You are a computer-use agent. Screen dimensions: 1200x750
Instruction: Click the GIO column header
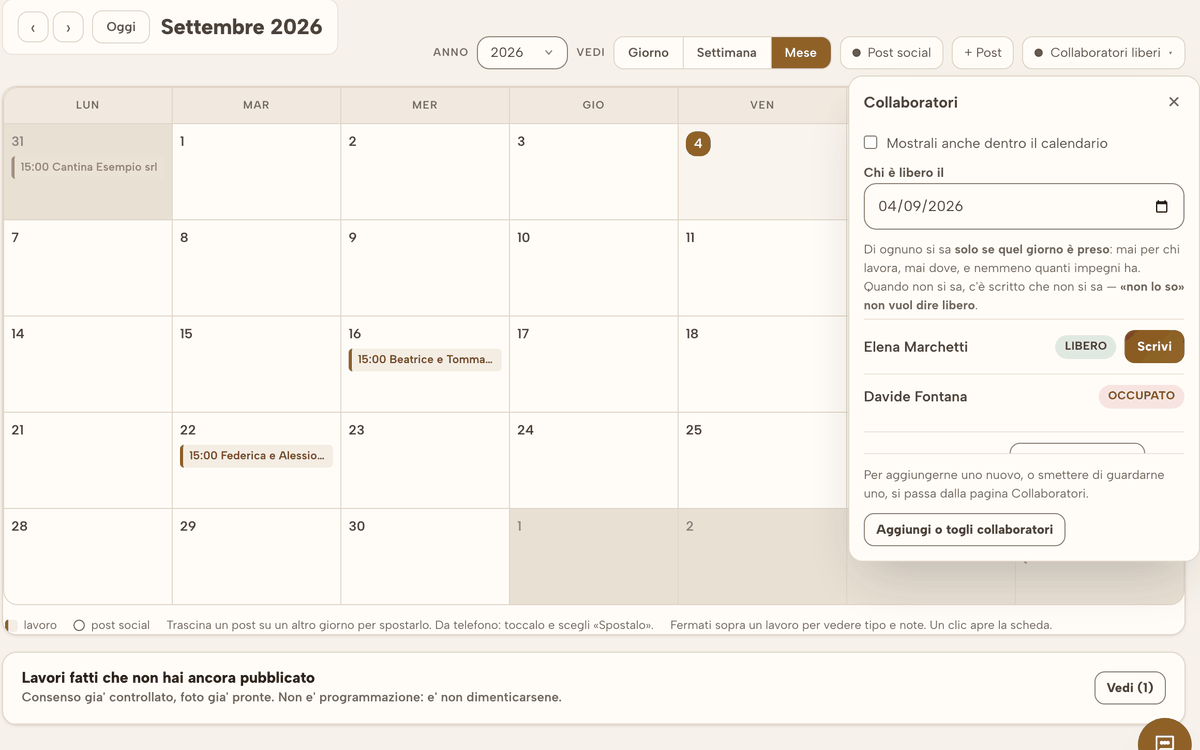[x=594, y=105]
